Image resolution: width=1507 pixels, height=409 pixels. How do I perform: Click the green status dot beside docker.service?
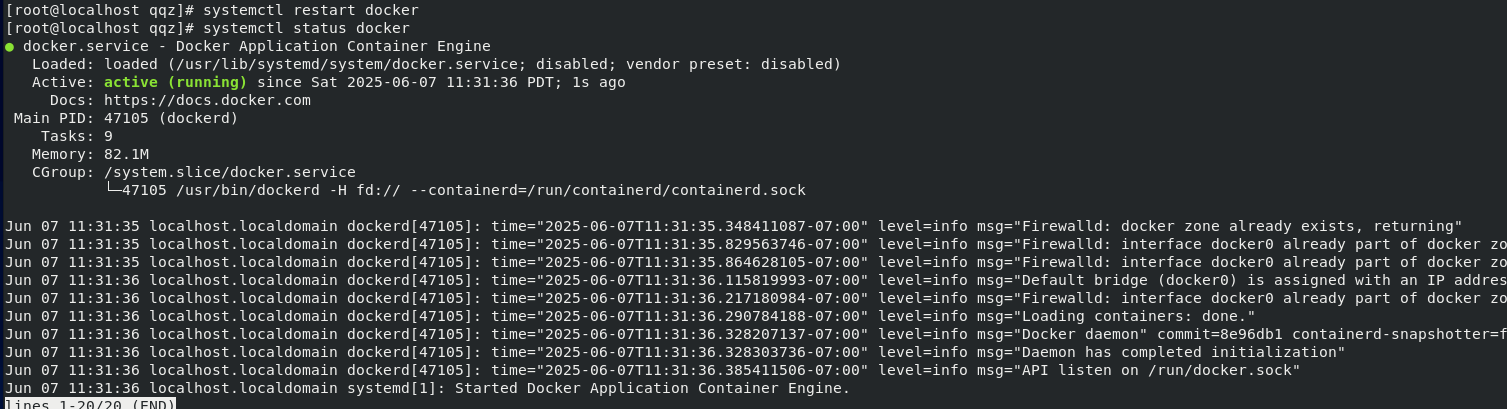(x=10, y=46)
